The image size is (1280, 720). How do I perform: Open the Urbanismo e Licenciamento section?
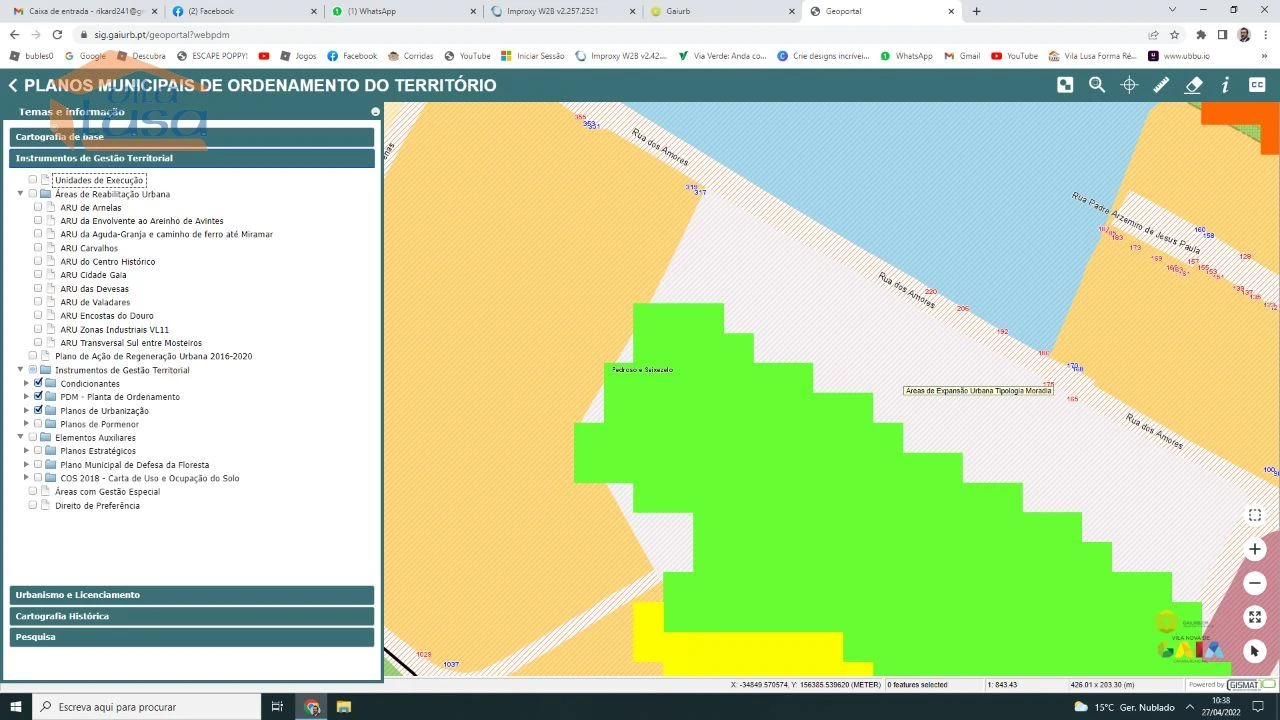pos(192,595)
